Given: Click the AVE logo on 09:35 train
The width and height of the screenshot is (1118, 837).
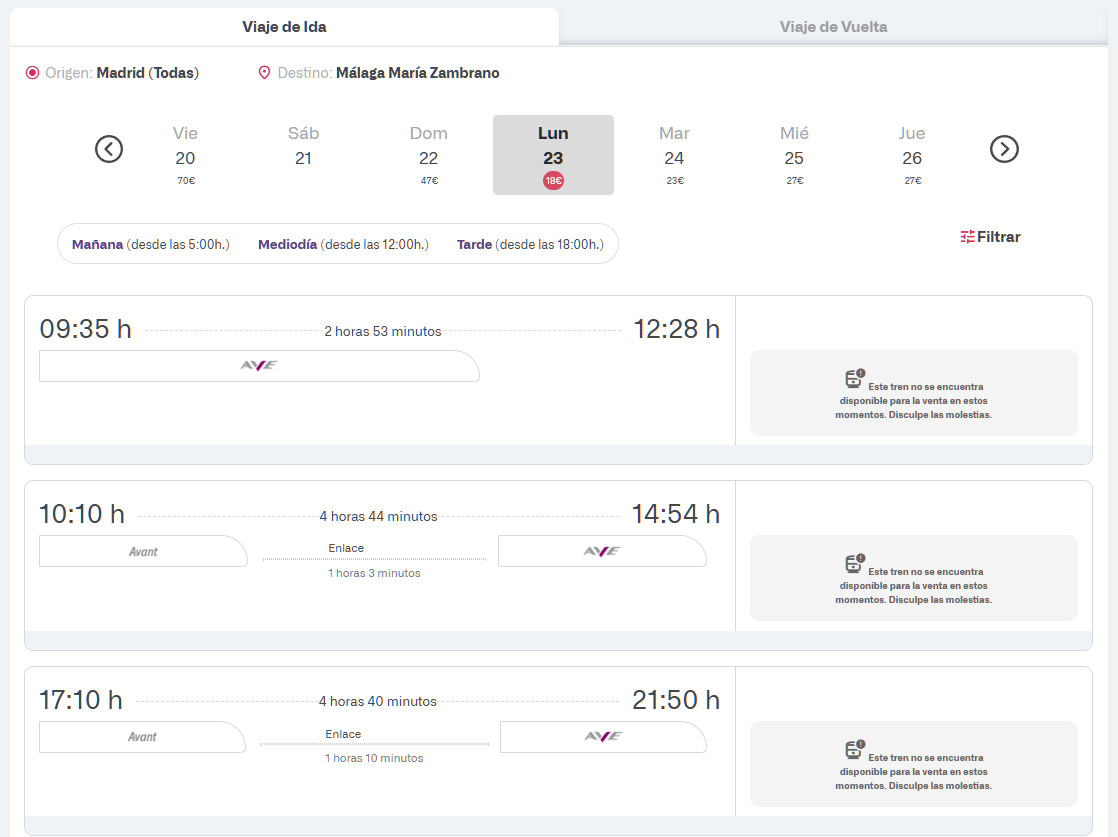Looking at the screenshot, I should (259, 365).
